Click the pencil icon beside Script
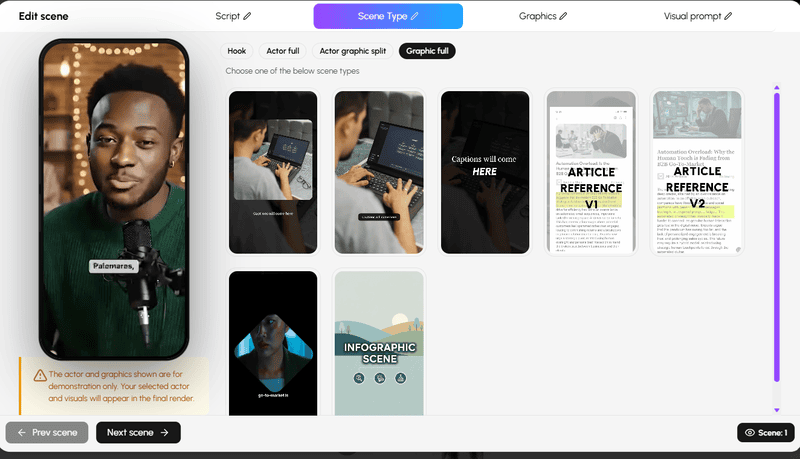Image resolution: width=800 pixels, height=459 pixels. click(x=247, y=16)
